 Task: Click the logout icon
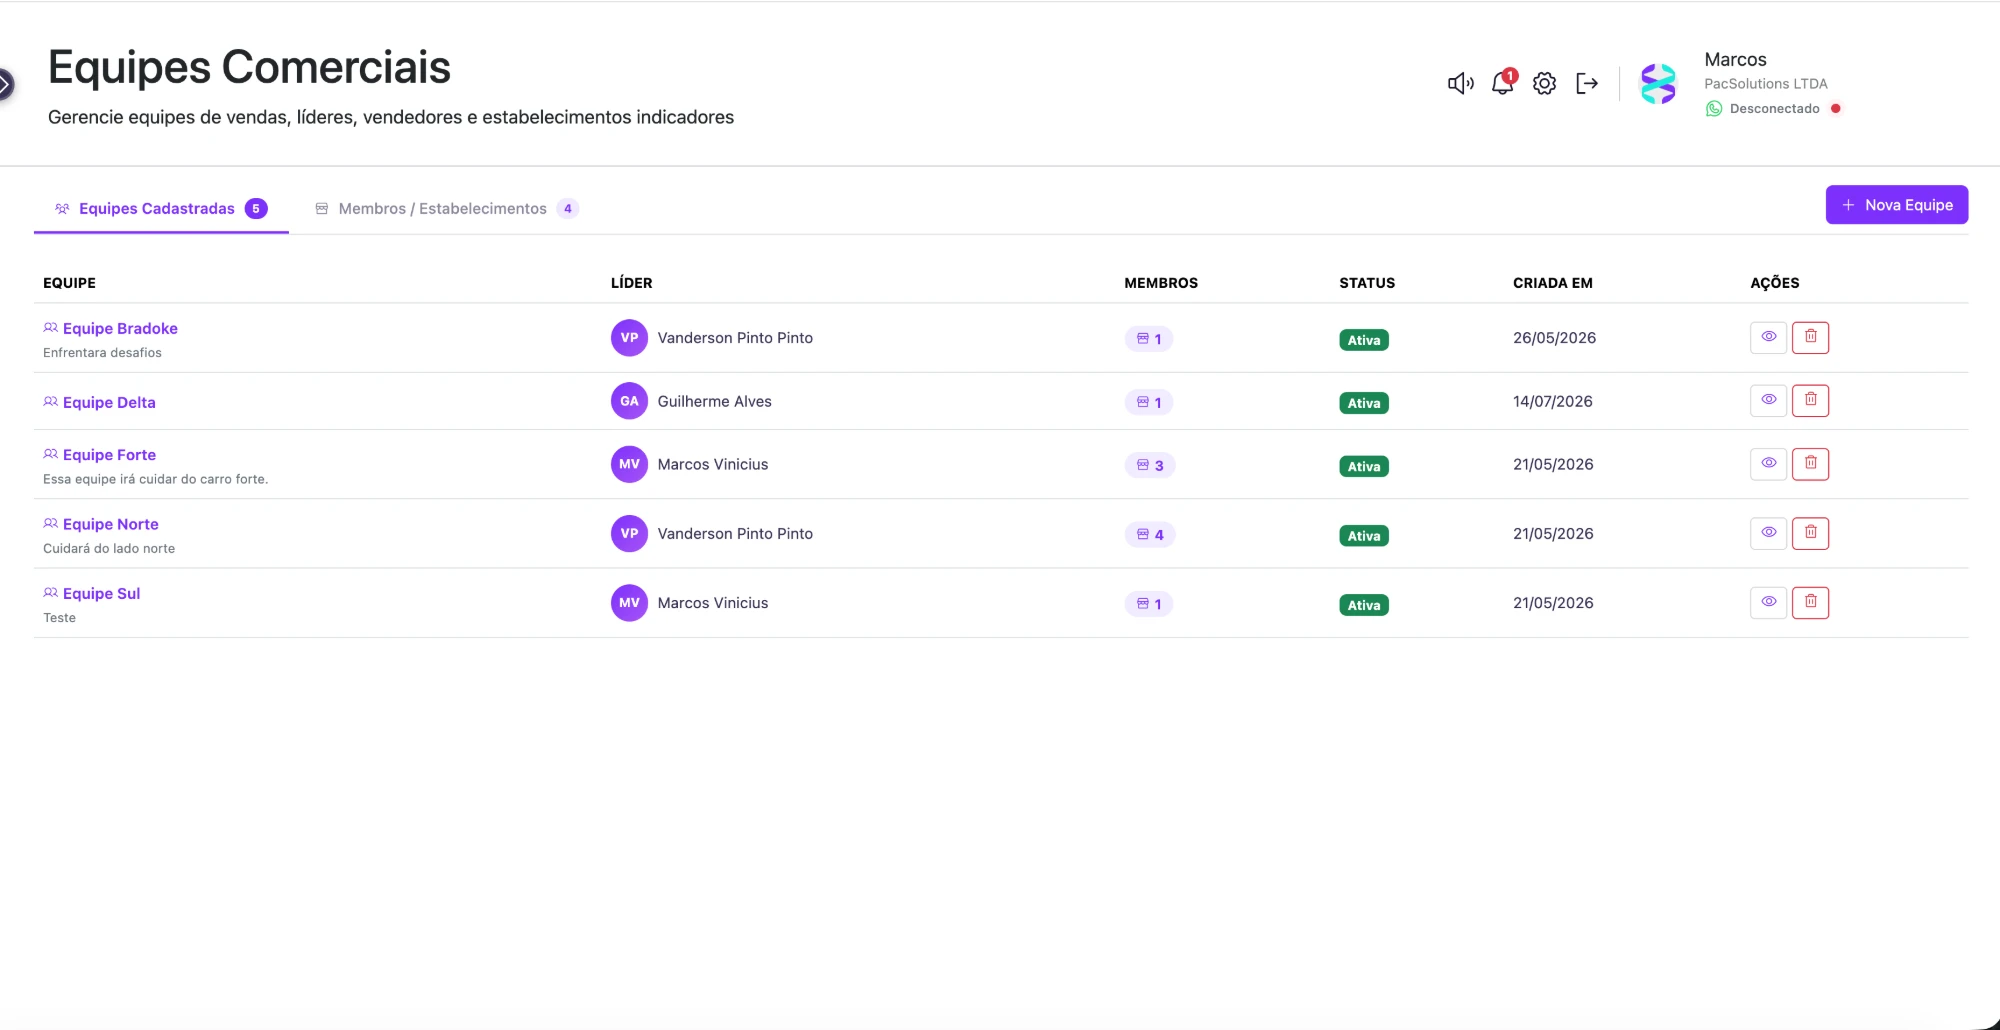point(1587,83)
